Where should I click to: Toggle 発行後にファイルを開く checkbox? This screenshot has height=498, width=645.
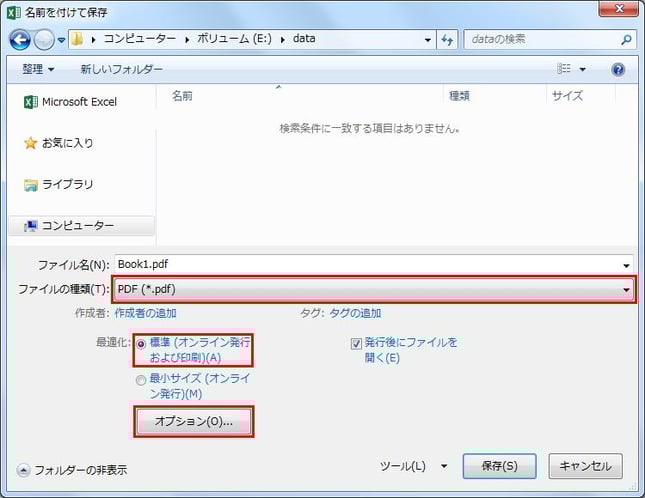tap(356, 343)
